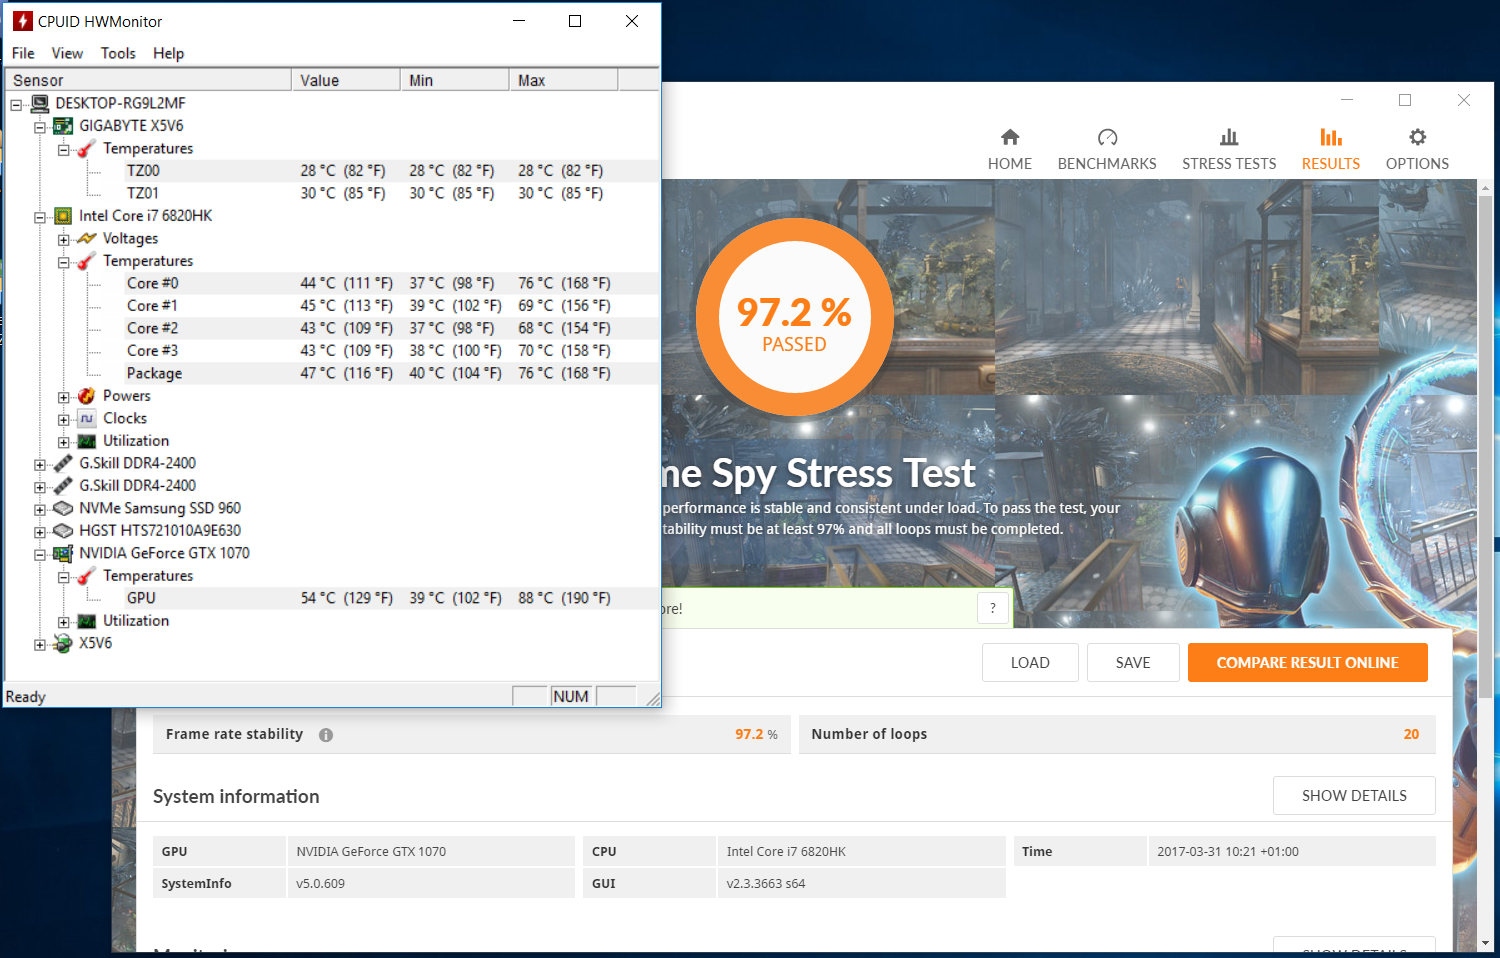Click the OPTIONS gear icon
The image size is (1500, 958).
point(1417,137)
